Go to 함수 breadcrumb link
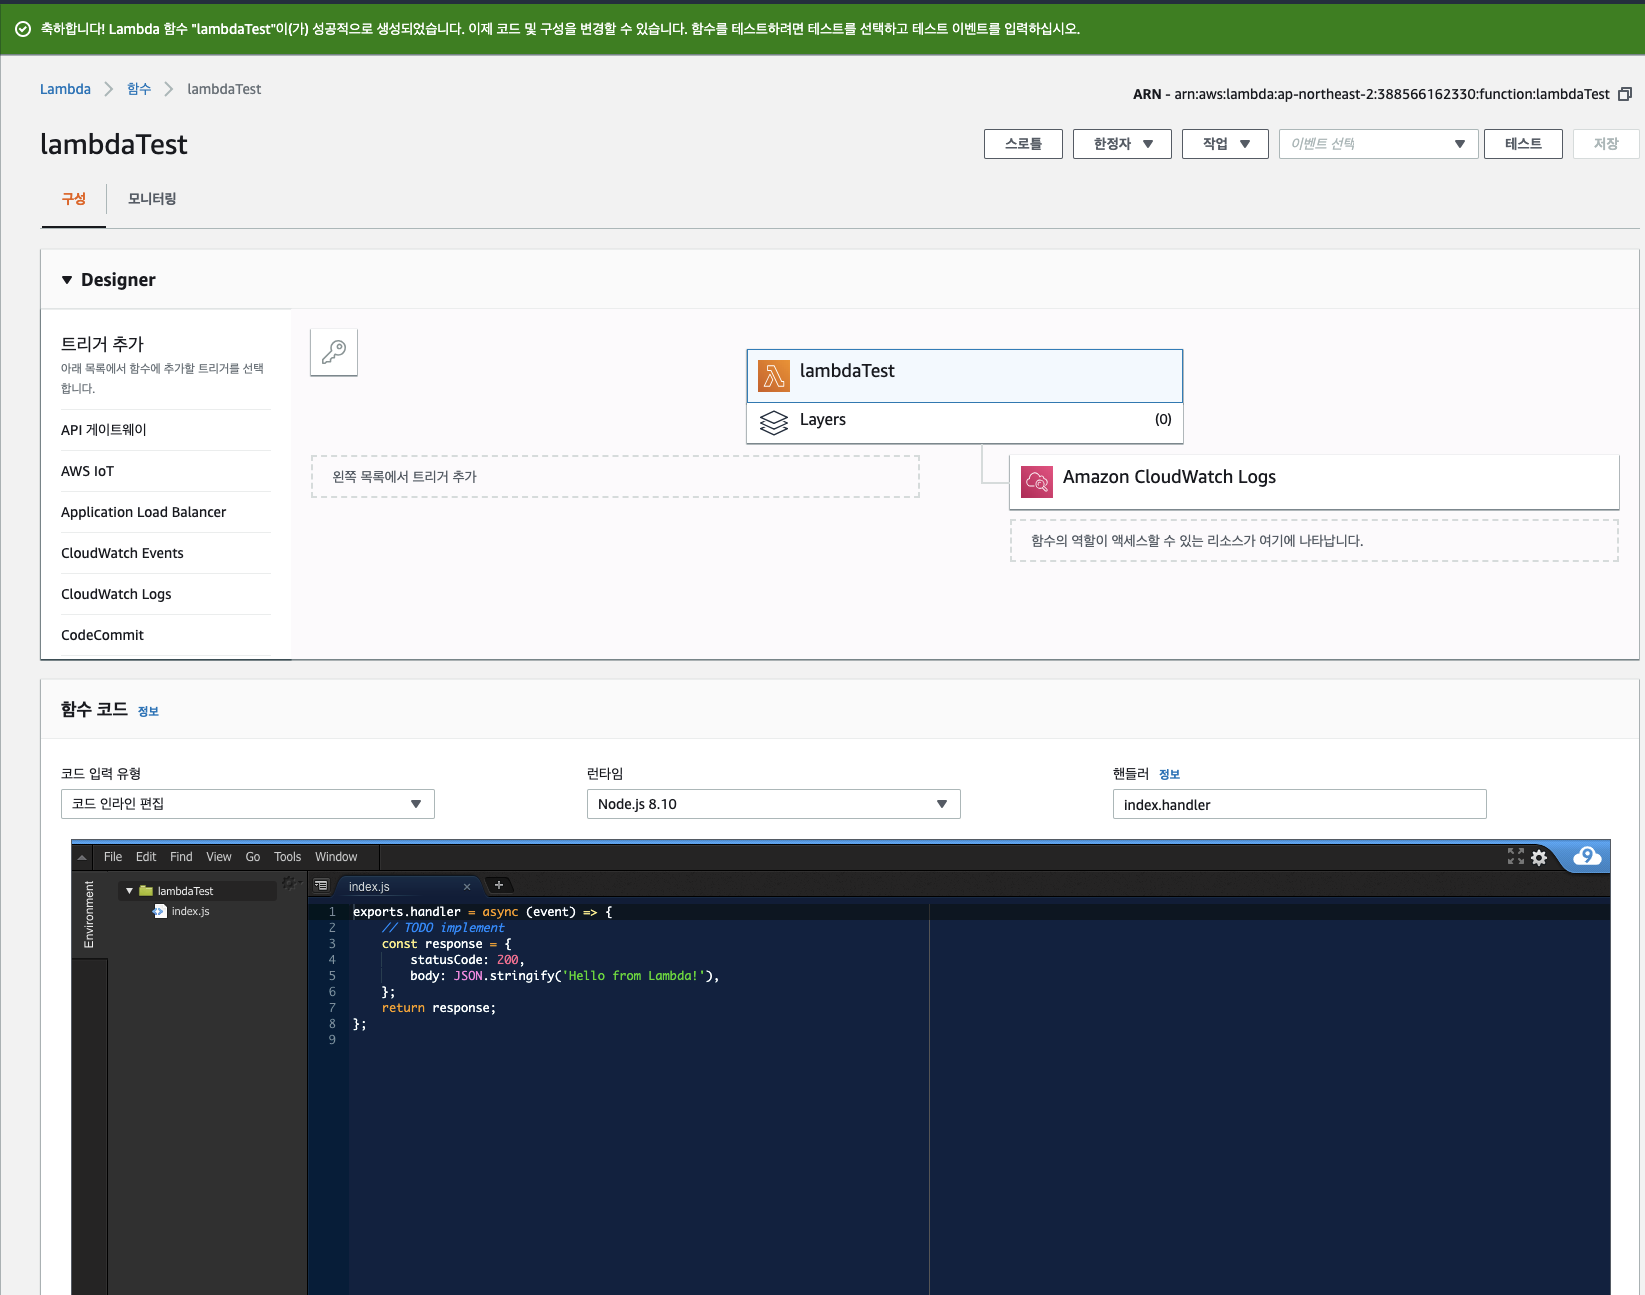 [139, 89]
